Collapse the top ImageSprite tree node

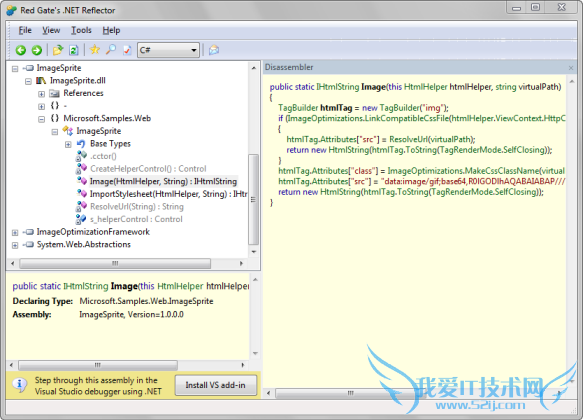coord(15,69)
